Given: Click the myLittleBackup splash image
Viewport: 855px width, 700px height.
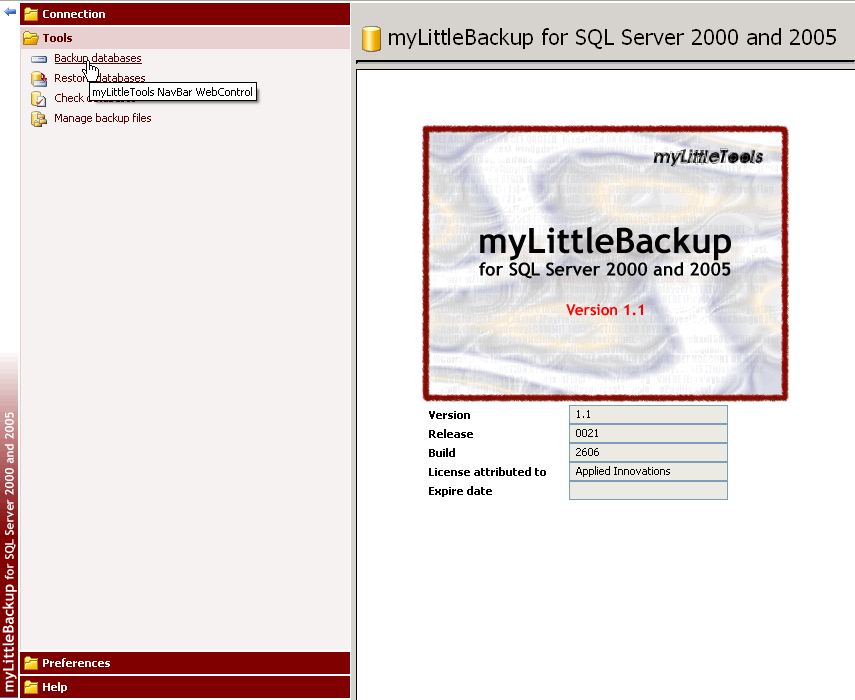Looking at the screenshot, I should click(x=605, y=263).
